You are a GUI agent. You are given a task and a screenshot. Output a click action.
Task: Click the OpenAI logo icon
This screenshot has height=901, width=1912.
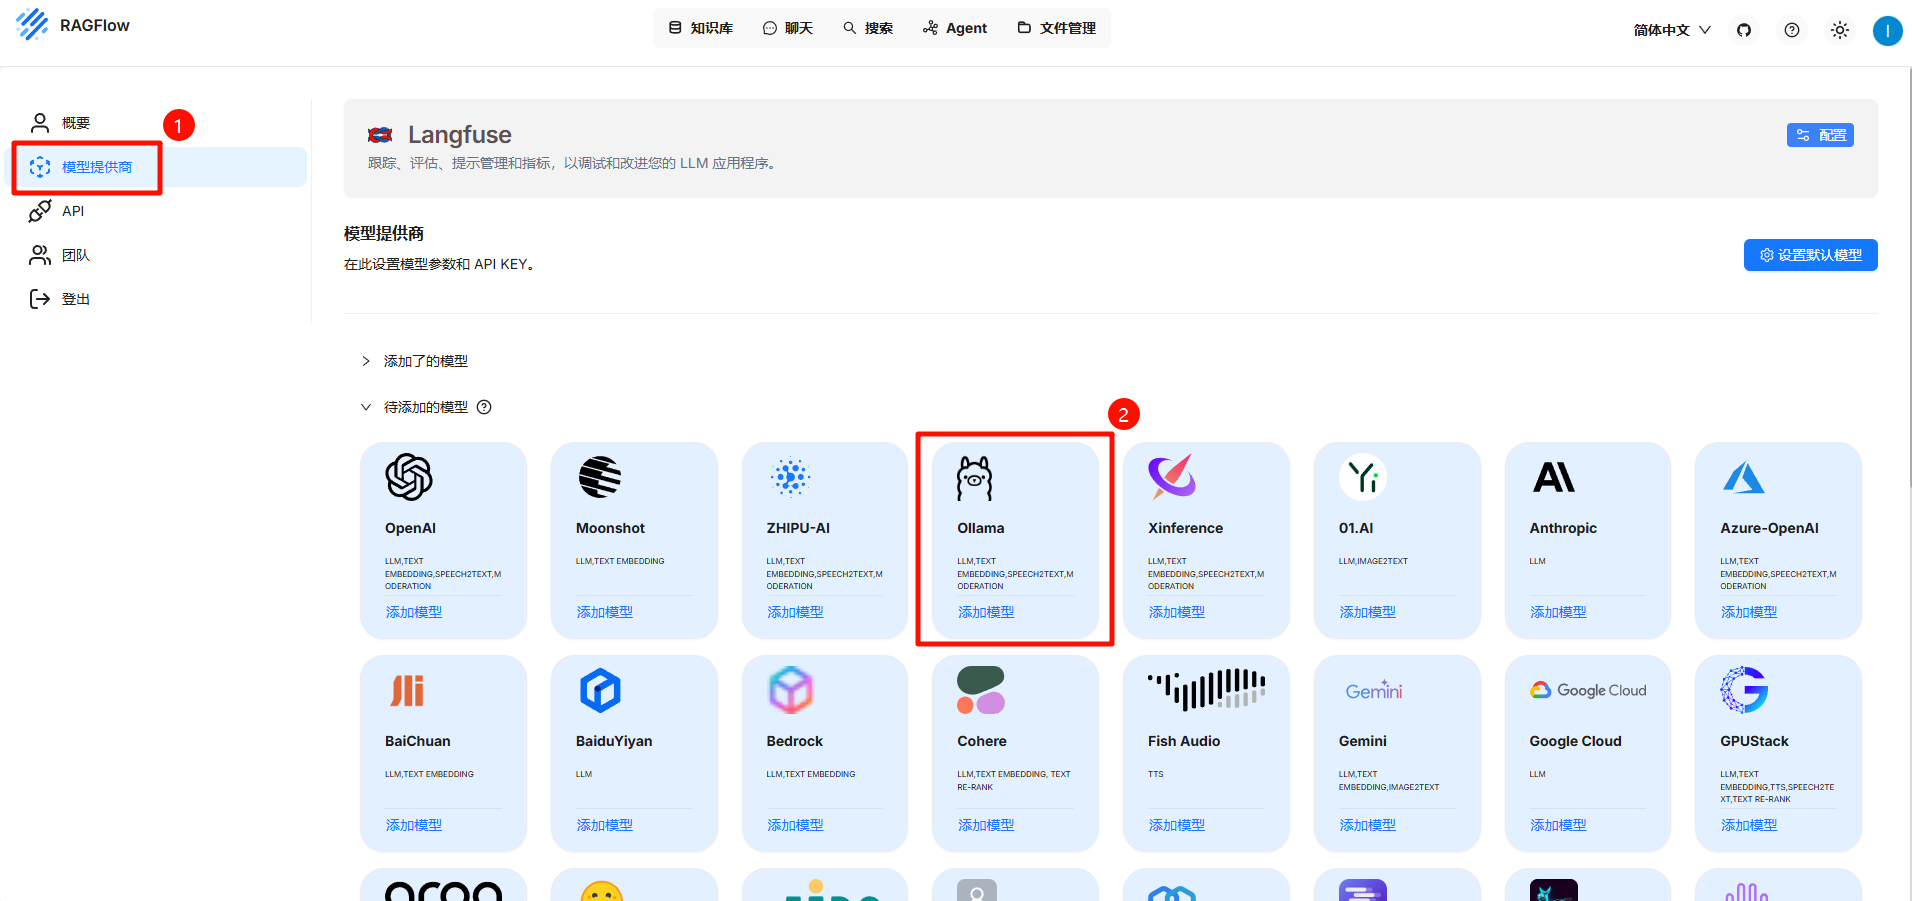[409, 477]
